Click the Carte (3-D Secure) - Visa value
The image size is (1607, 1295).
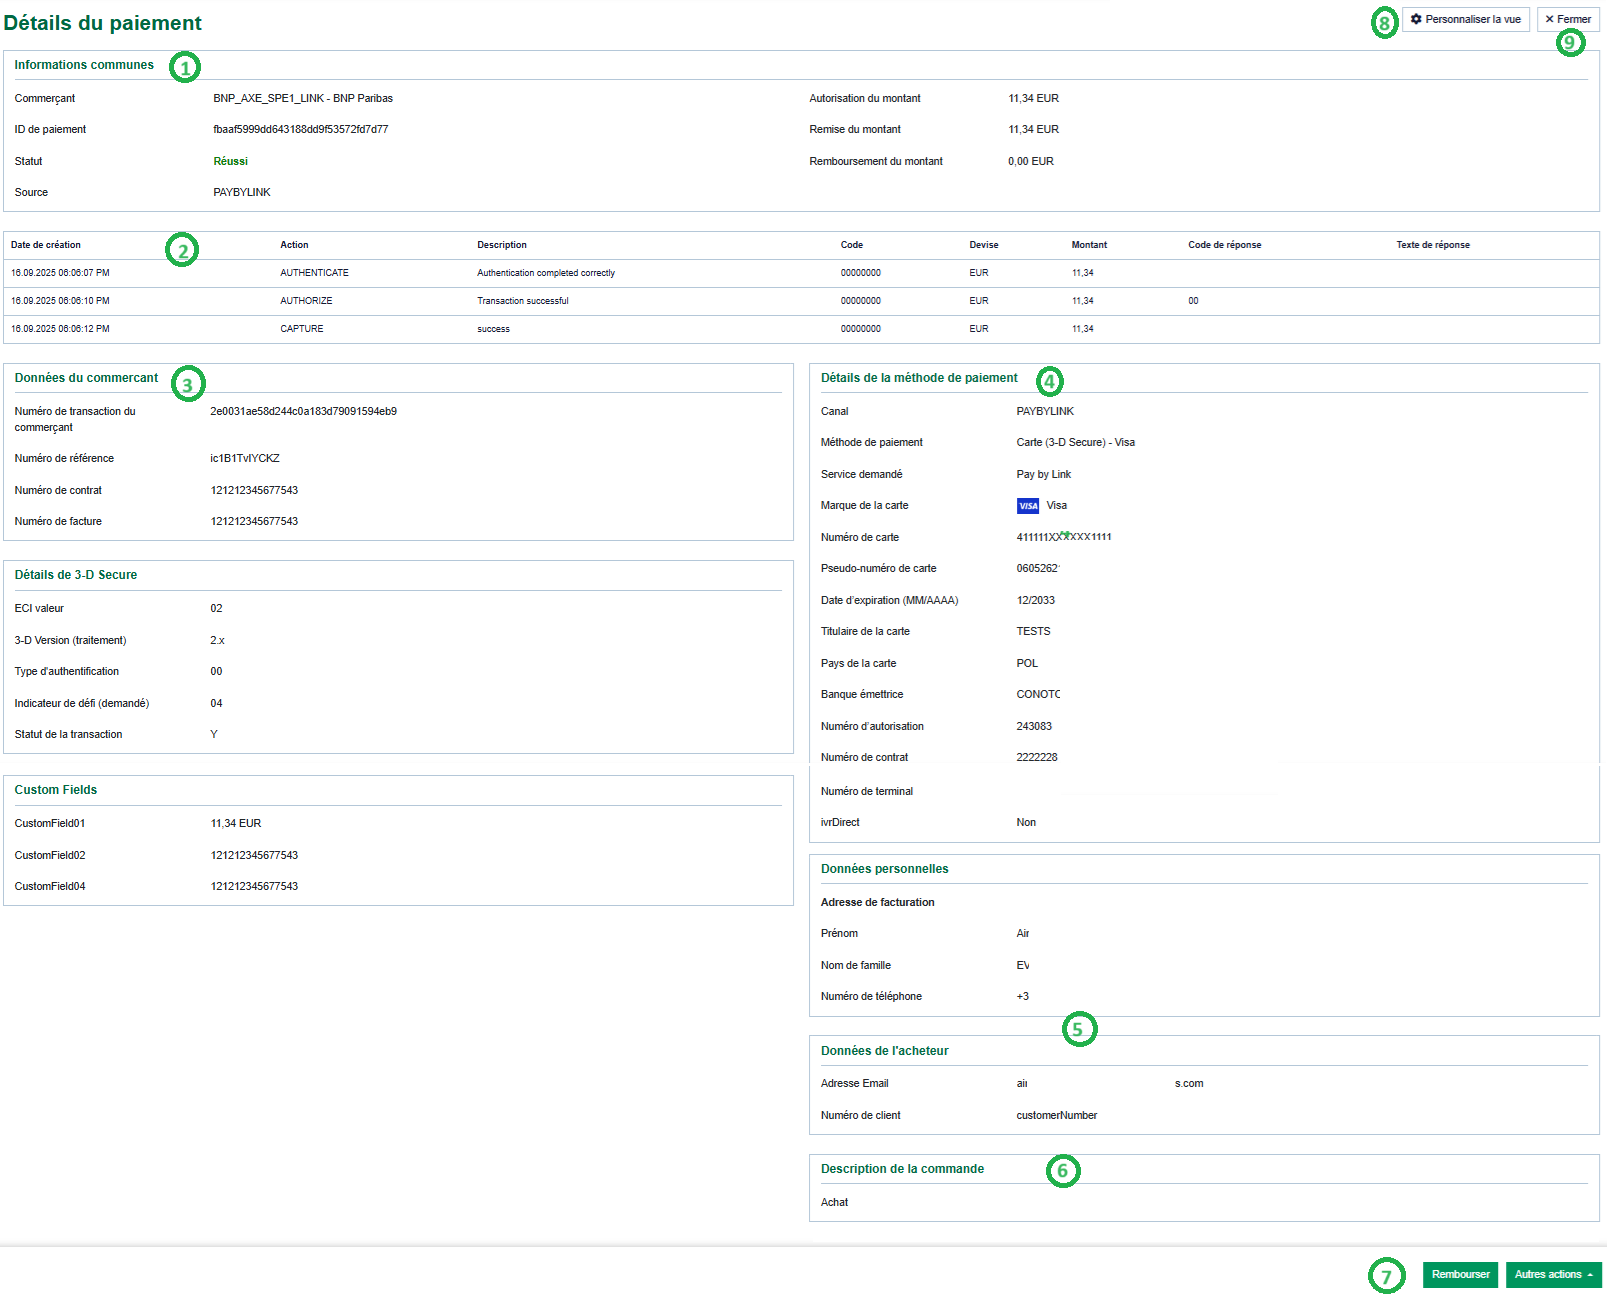click(1076, 442)
